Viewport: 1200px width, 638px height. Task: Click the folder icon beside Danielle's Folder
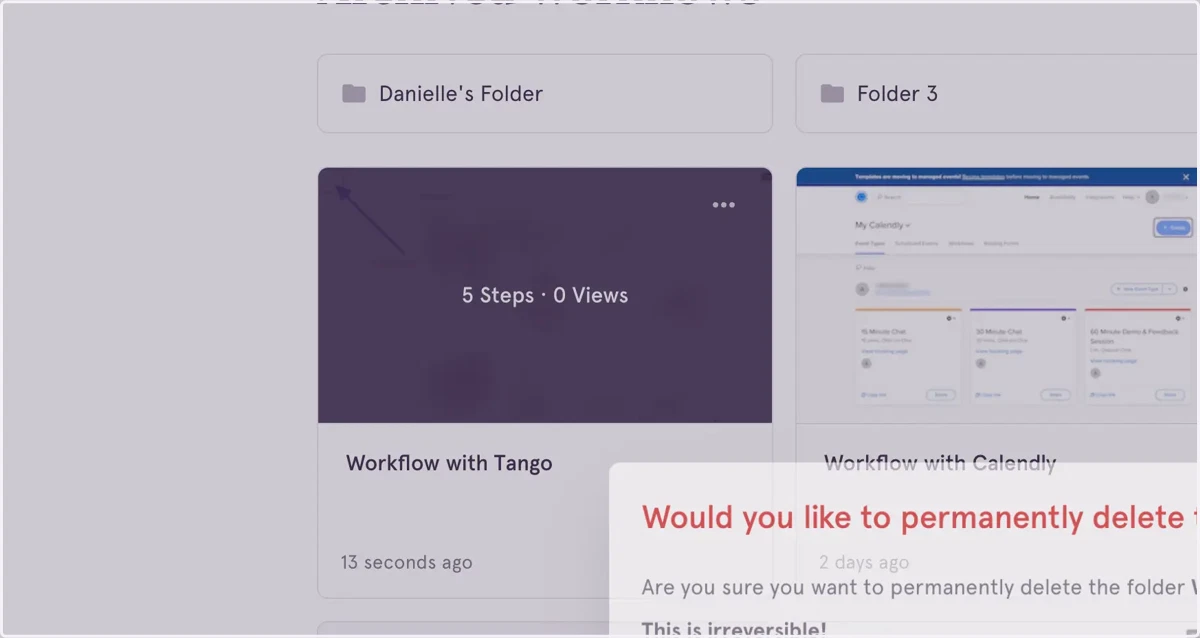354,94
